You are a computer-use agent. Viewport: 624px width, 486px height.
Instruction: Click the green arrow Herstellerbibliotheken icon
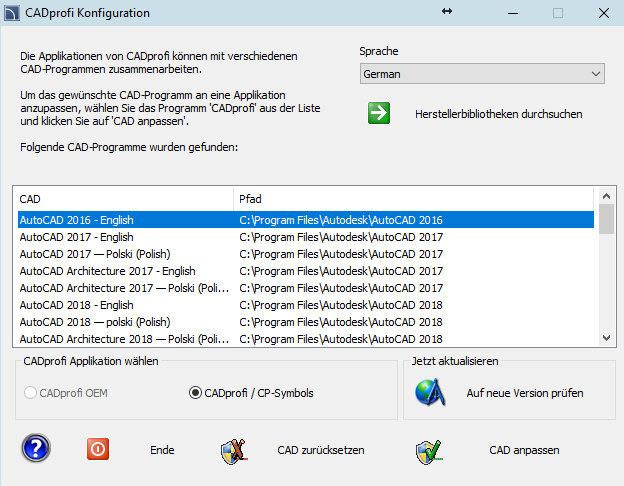coord(379,113)
